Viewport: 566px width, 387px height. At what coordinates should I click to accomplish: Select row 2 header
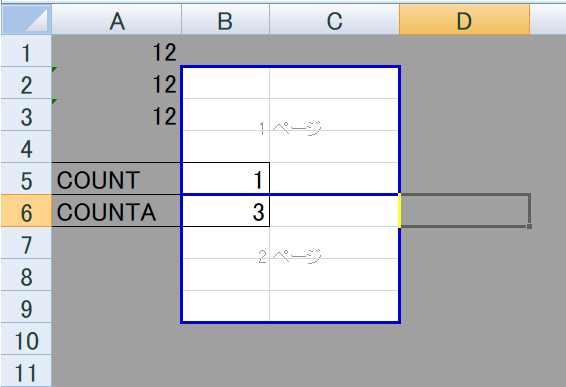pos(26,83)
